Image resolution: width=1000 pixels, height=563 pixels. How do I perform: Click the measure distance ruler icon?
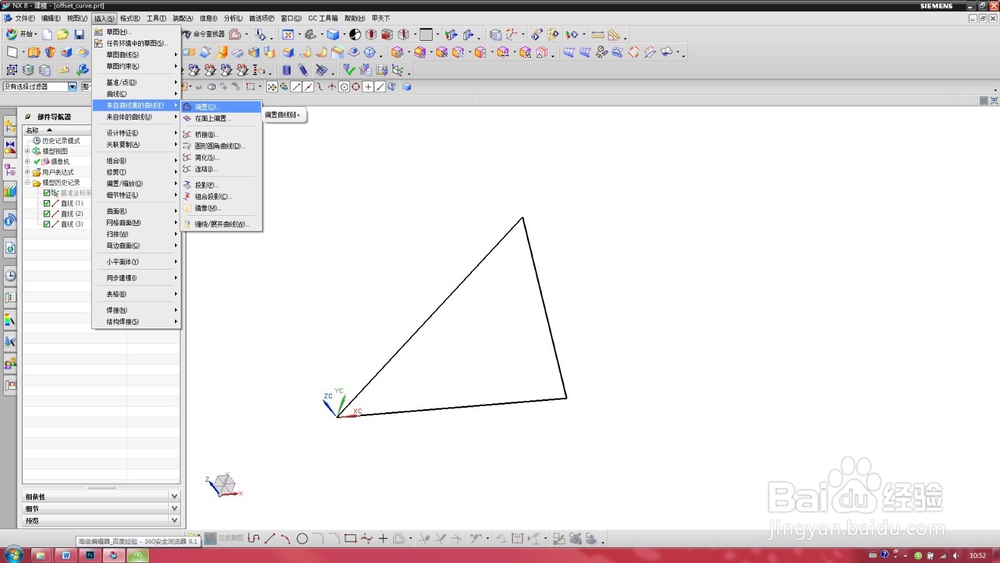click(598, 34)
